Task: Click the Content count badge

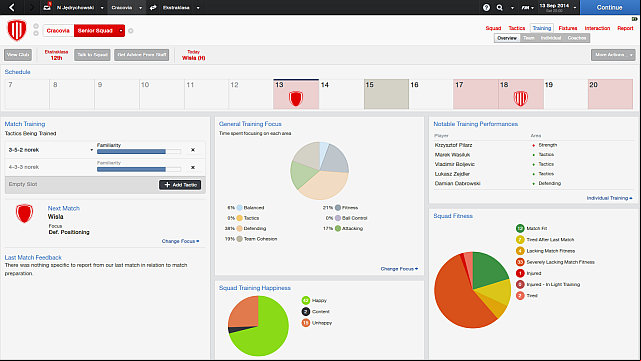Action: pyautogui.click(x=306, y=312)
